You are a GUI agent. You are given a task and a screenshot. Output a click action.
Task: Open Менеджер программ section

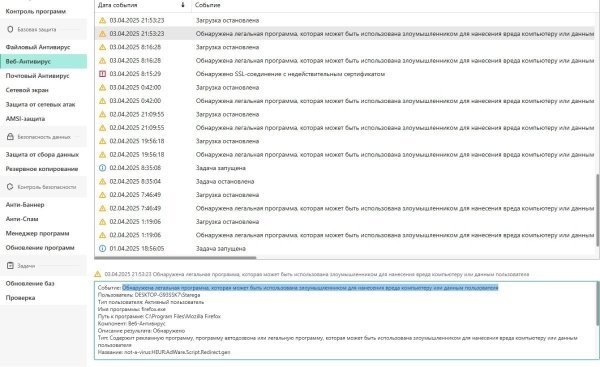point(37,233)
